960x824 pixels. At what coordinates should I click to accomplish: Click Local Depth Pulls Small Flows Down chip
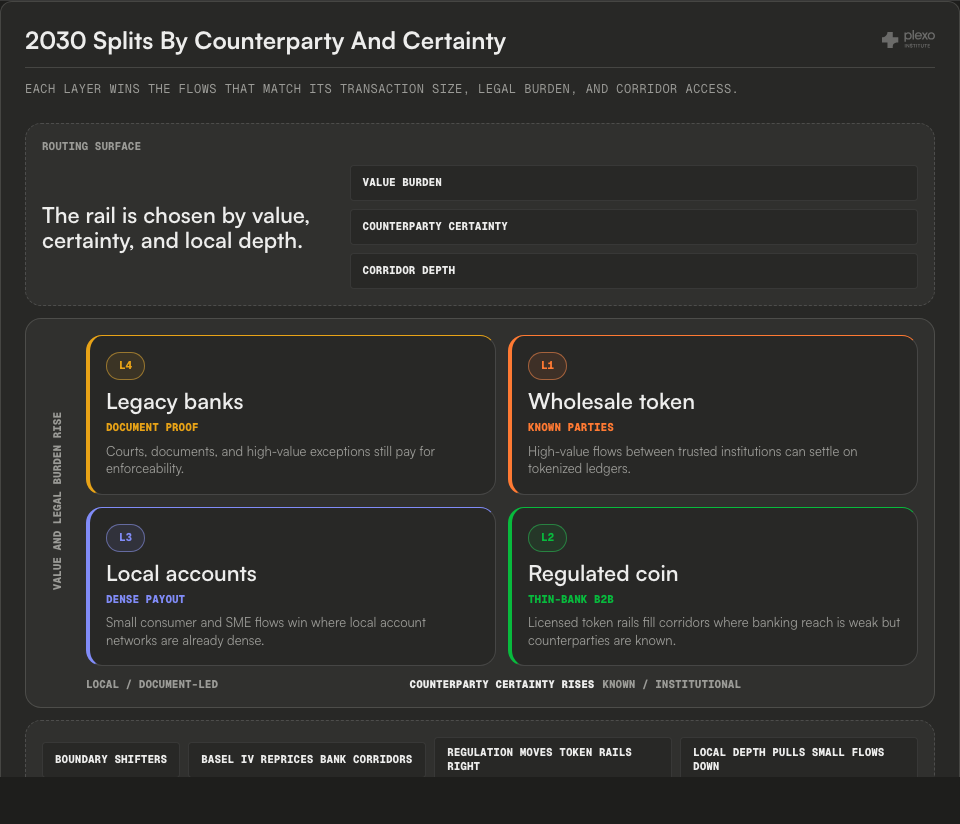pos(799,758)
